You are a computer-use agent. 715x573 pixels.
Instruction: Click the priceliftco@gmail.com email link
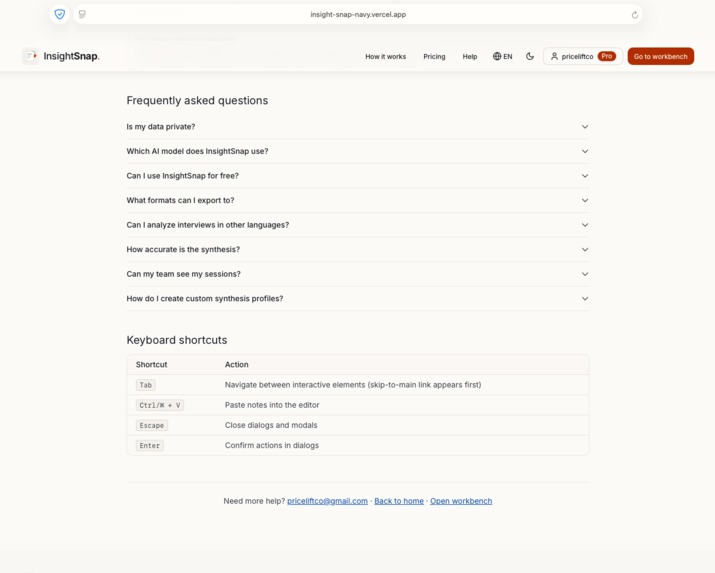point(327,501)
